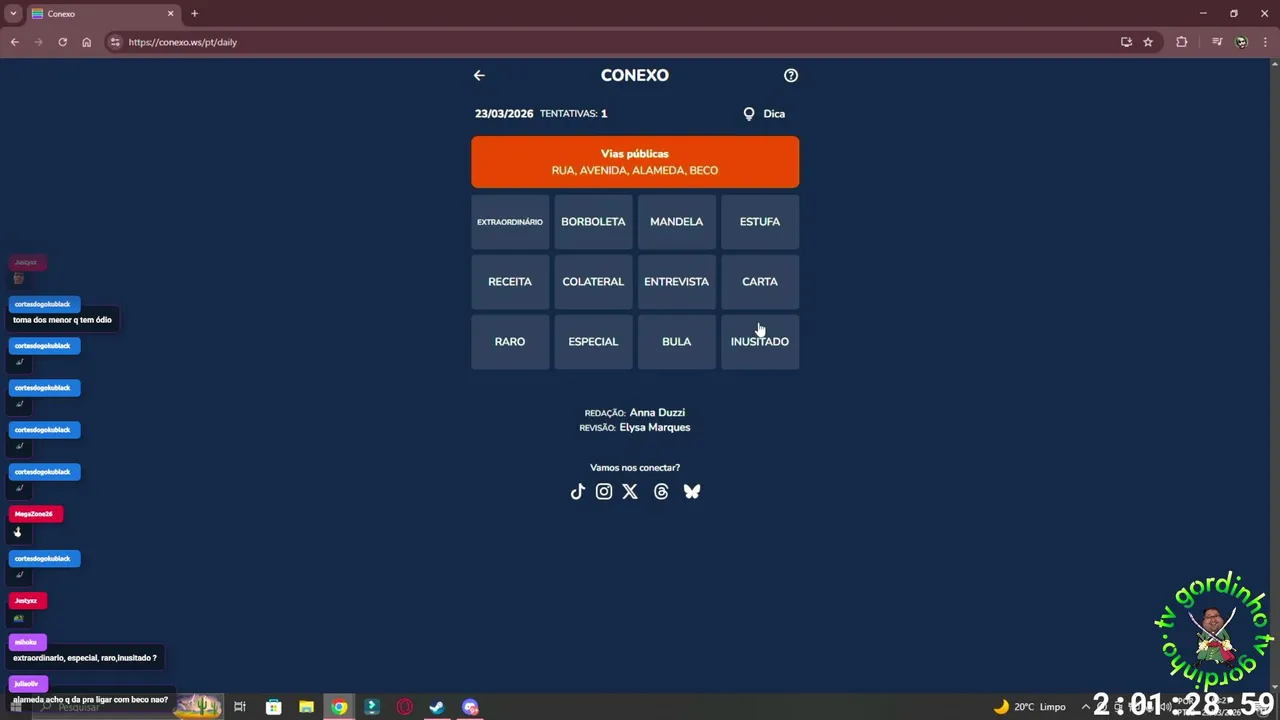This screenshot has height=720, width=1280.
Task: Select the CARTA word tile
Action: 760,282
